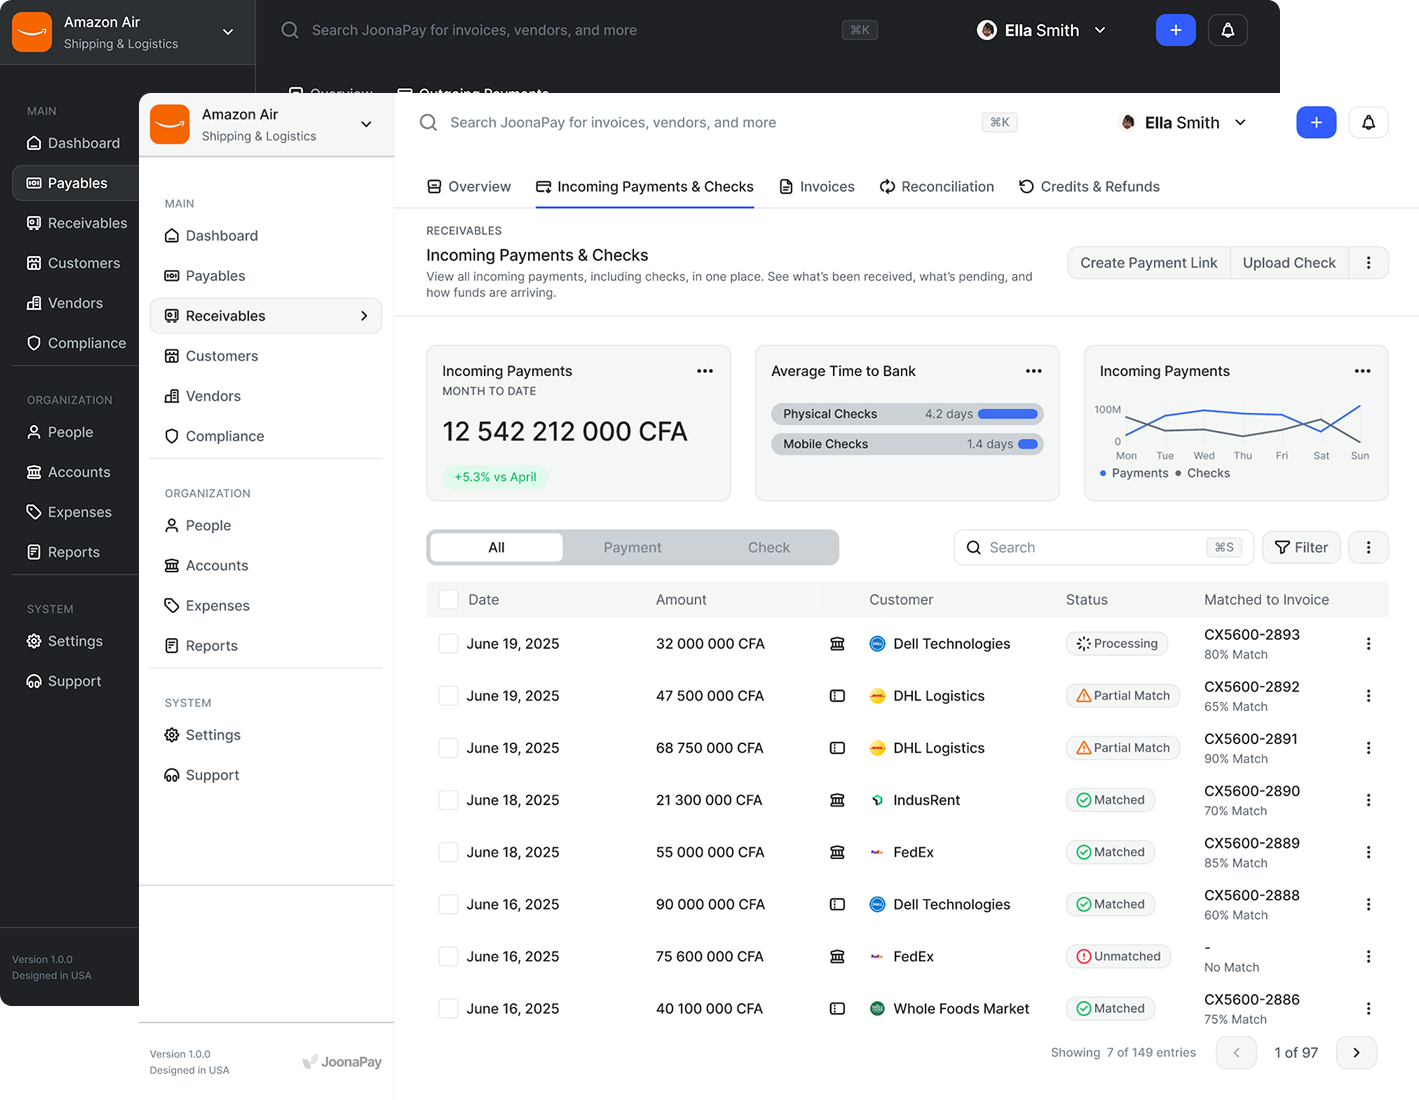Focus back window JoonaPay search bar

pyautogui.click(x=580, y=30)
